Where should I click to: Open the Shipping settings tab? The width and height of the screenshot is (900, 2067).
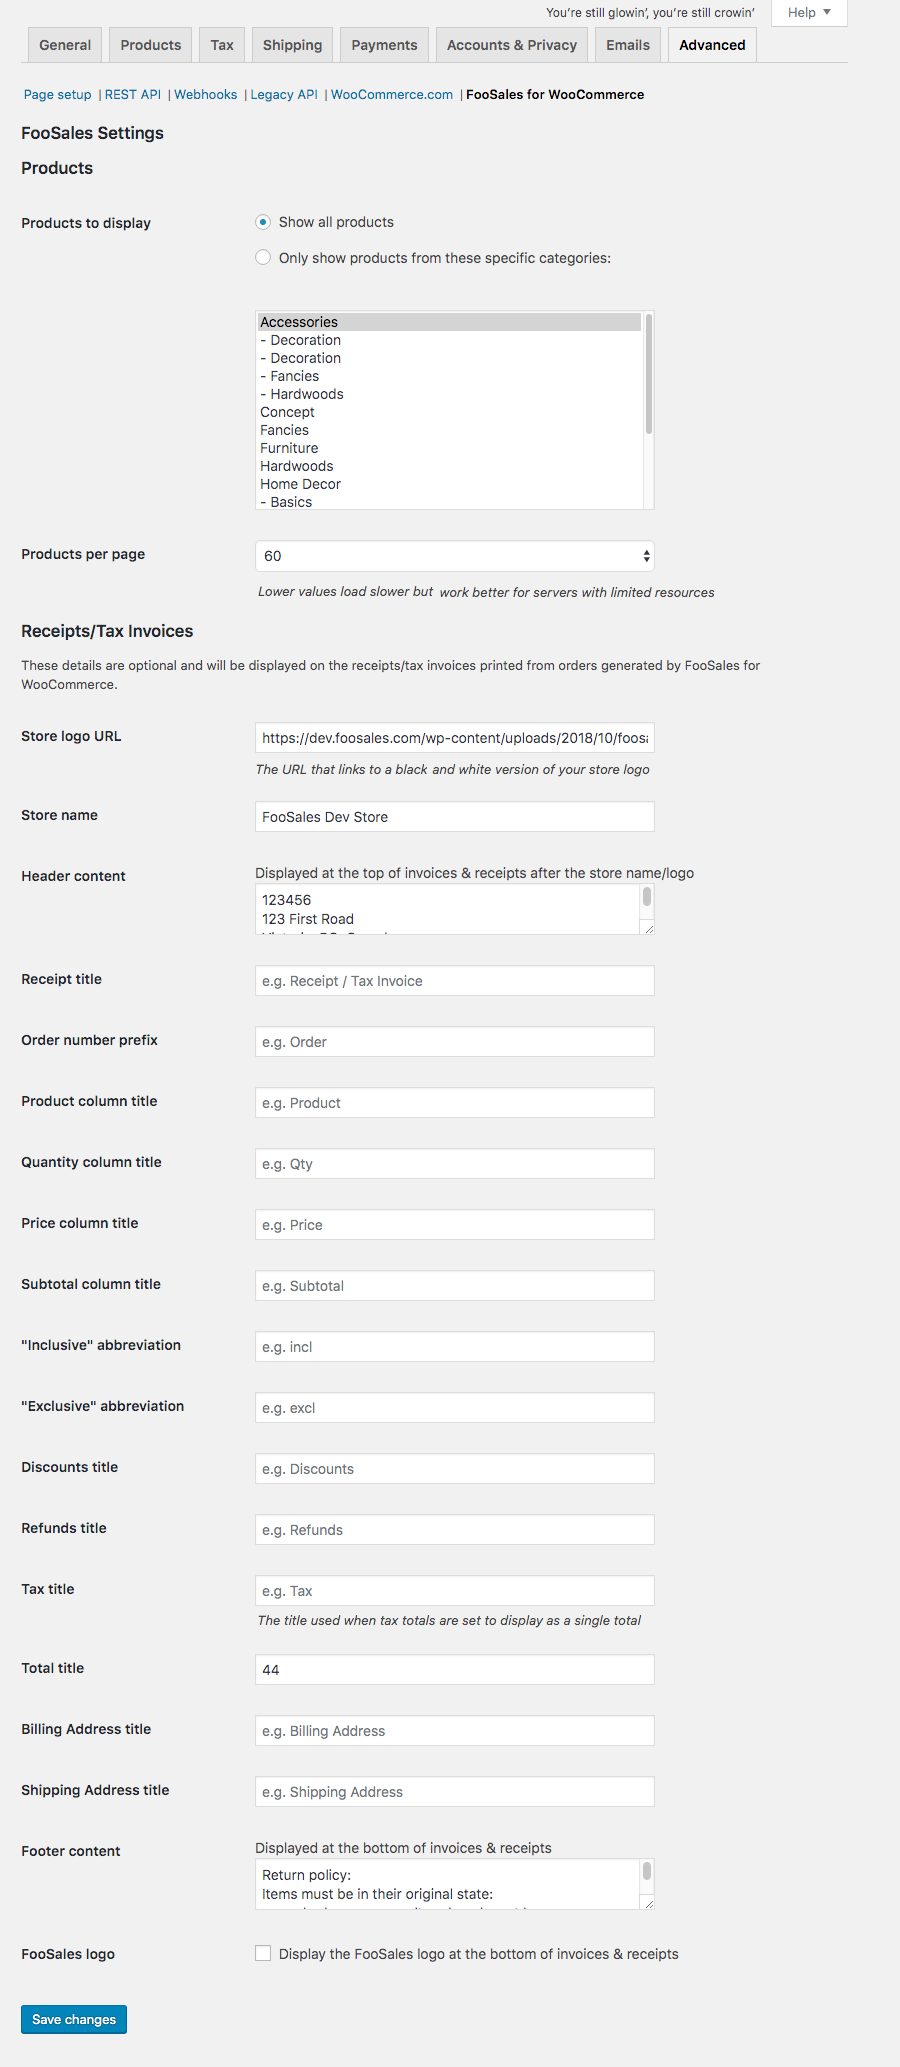[x=292, y=45]
